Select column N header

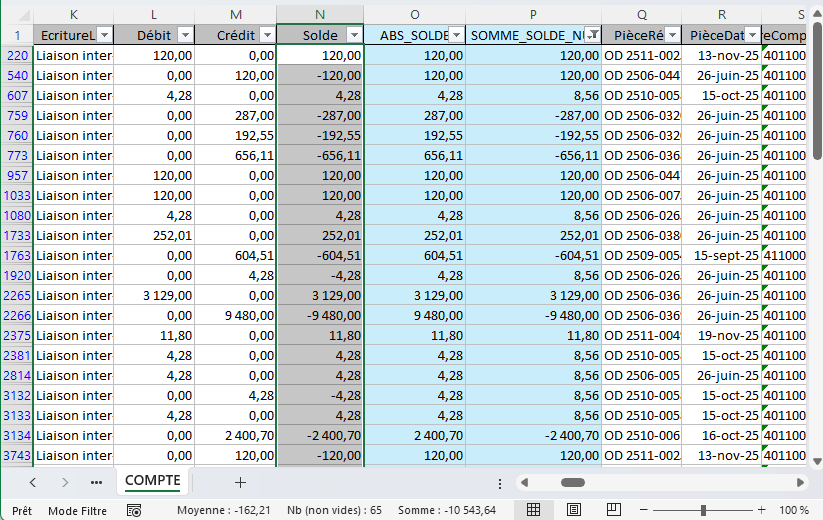[x=320, y=13]
